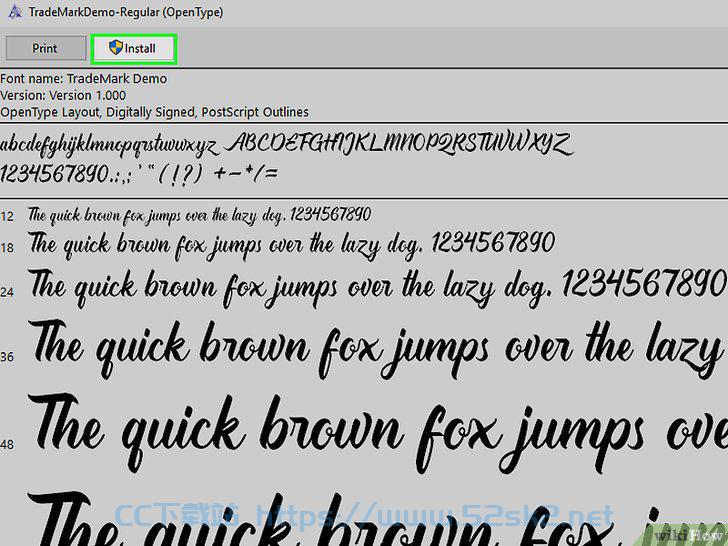Click the lowercase alphabet sample 'abcdefghijklmnopqrstuvwxyz'
This screenshot has width=728, height=546.
109,145
